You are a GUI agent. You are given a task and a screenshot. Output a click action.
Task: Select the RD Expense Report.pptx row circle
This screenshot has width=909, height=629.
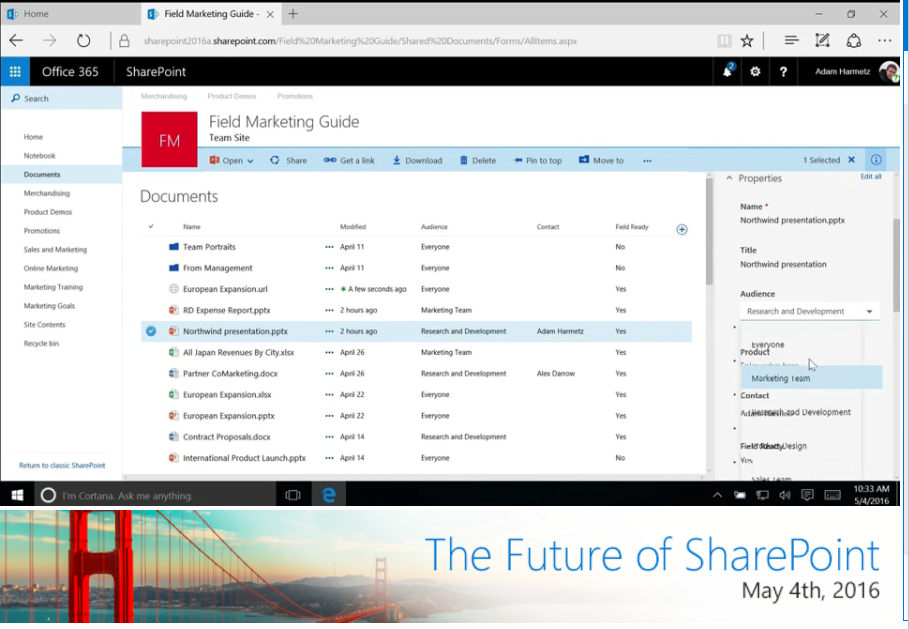(x=150, y=310)
